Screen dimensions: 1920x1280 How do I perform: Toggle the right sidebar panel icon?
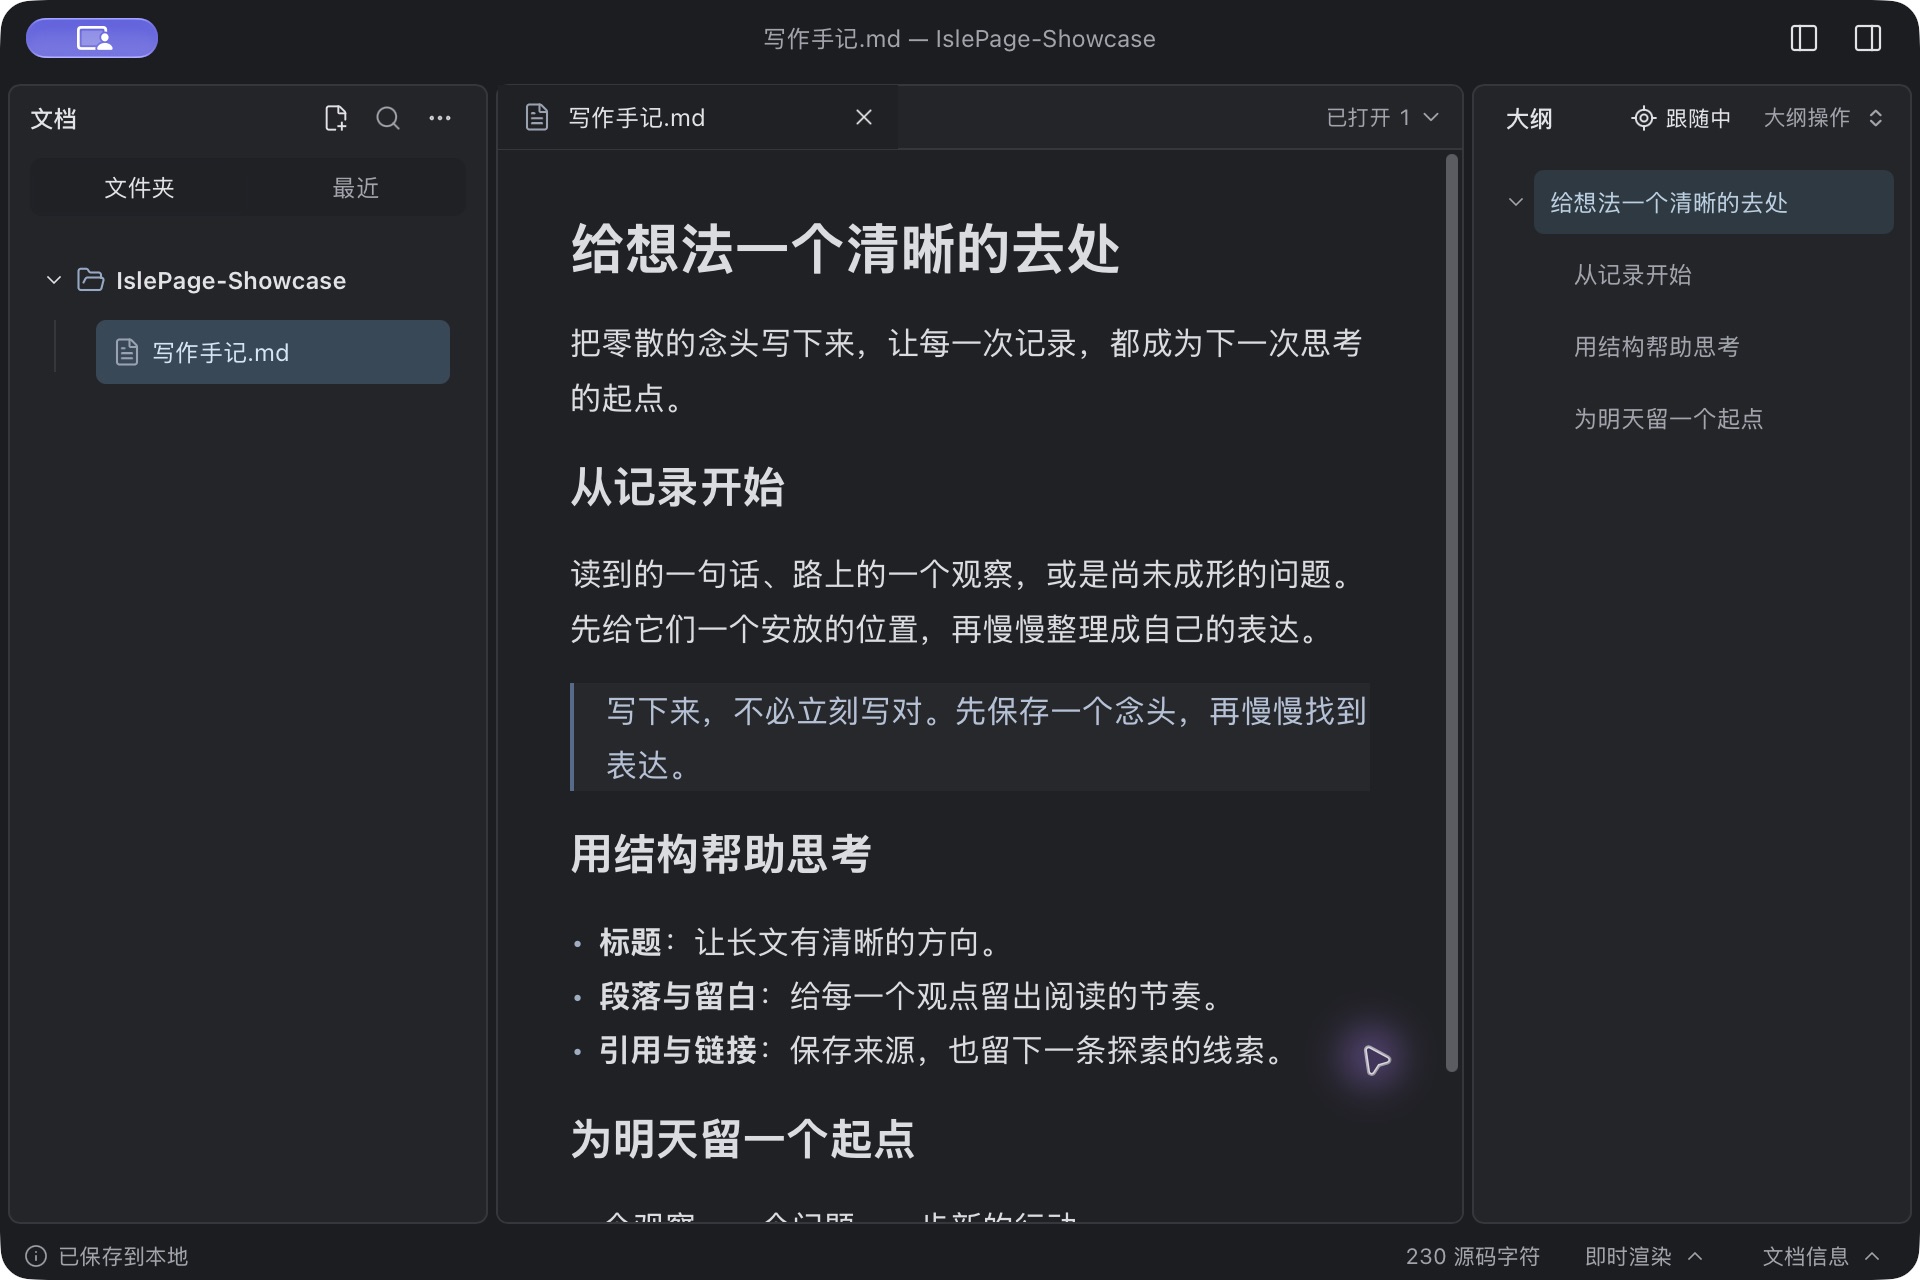coord(1867,38)
